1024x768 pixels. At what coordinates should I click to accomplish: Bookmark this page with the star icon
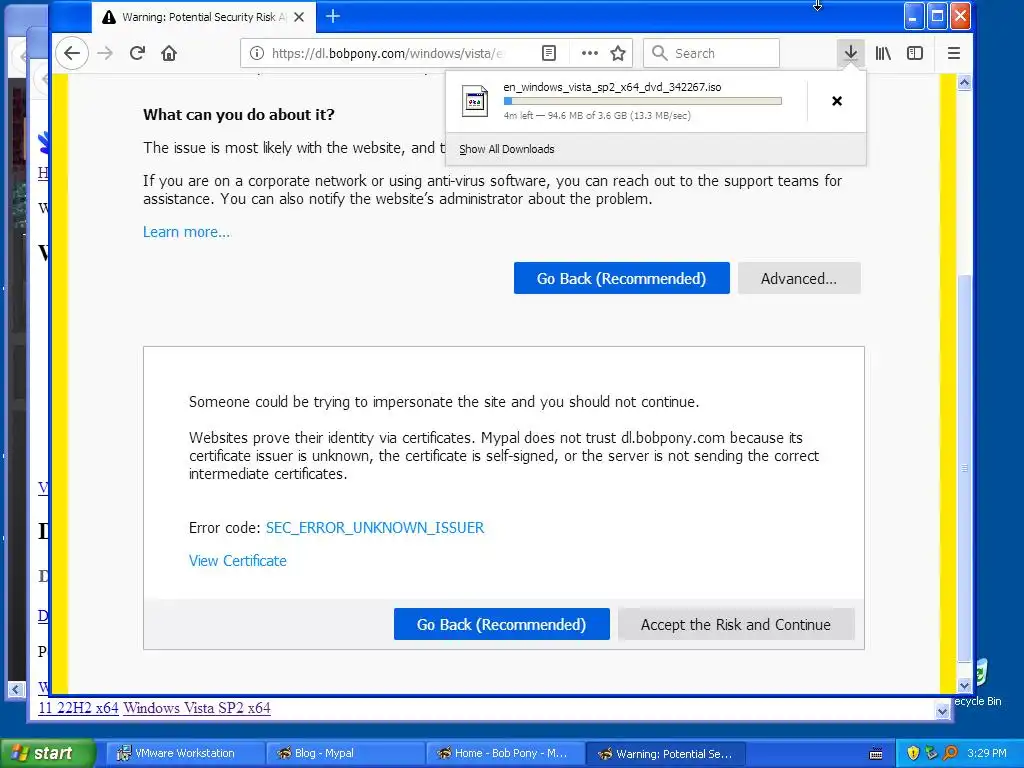tap(618, 53)
